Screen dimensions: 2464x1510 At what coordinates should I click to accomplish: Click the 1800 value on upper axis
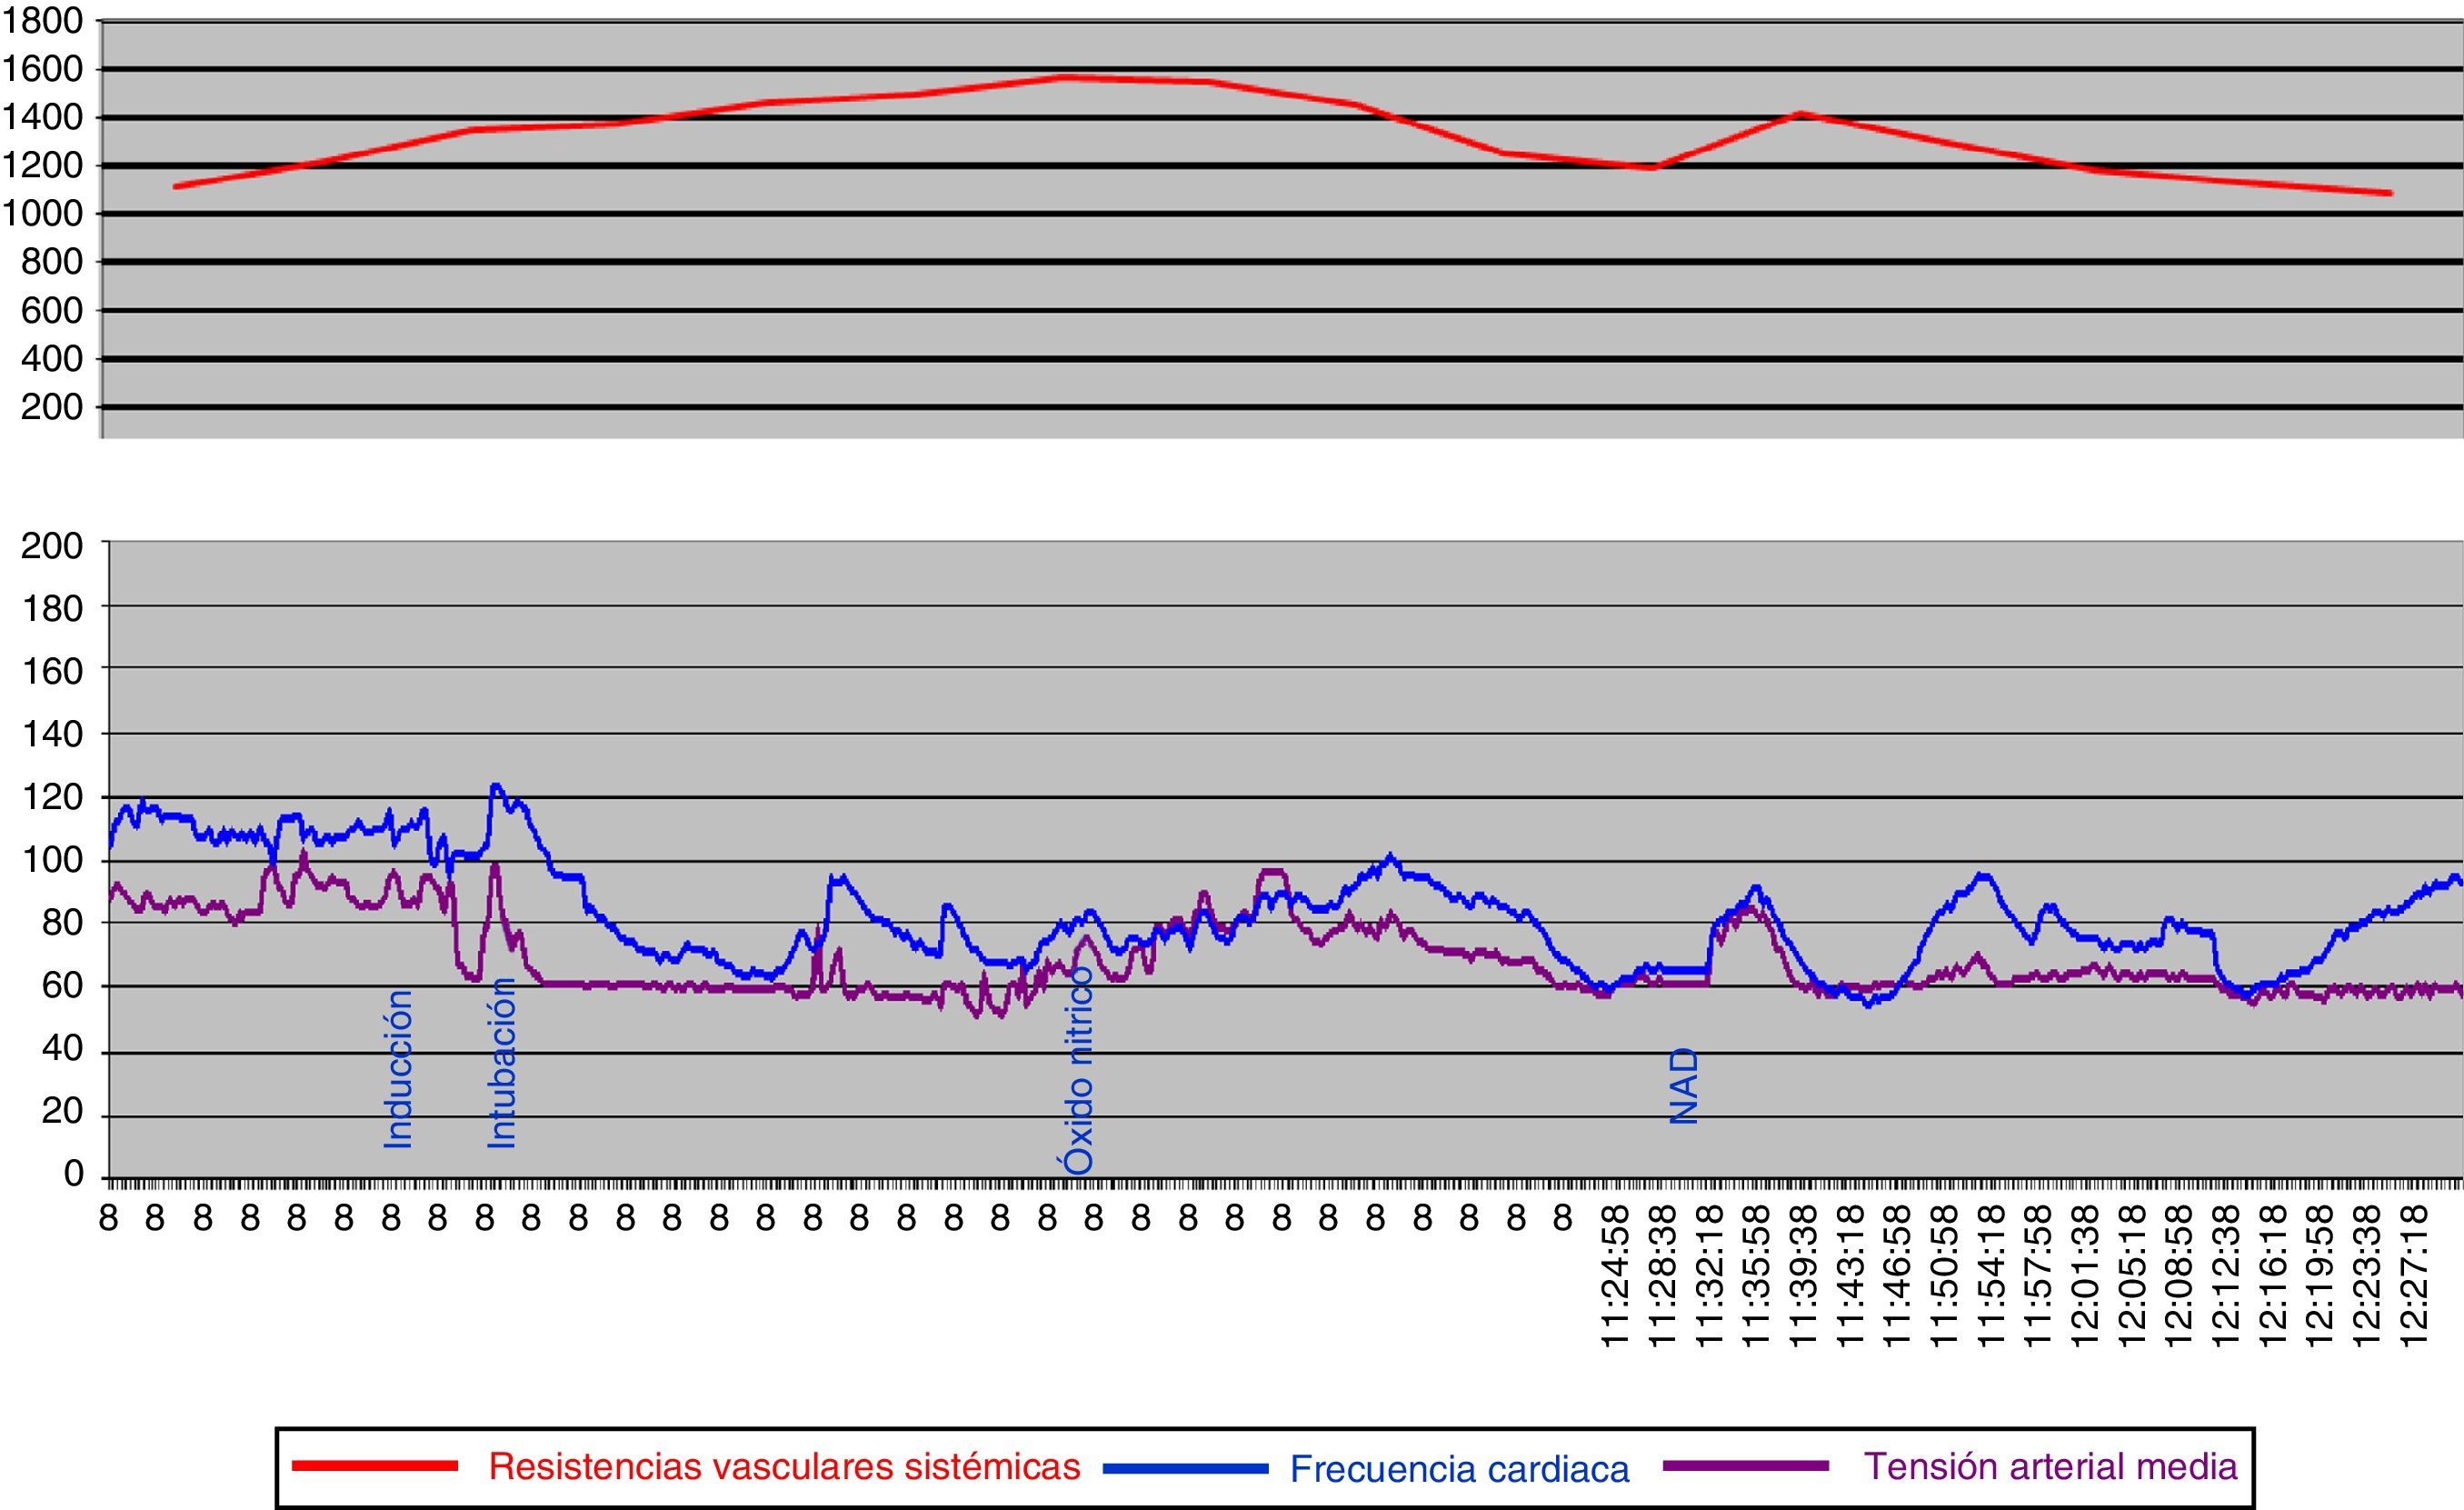(42, 22)
